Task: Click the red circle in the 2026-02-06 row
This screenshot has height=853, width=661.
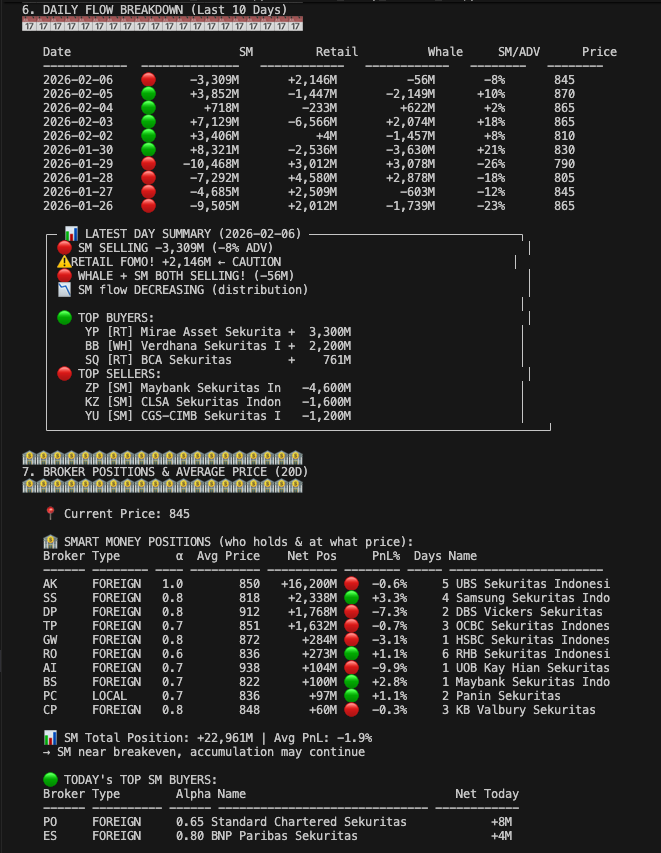Action: [x=149, y=80]
